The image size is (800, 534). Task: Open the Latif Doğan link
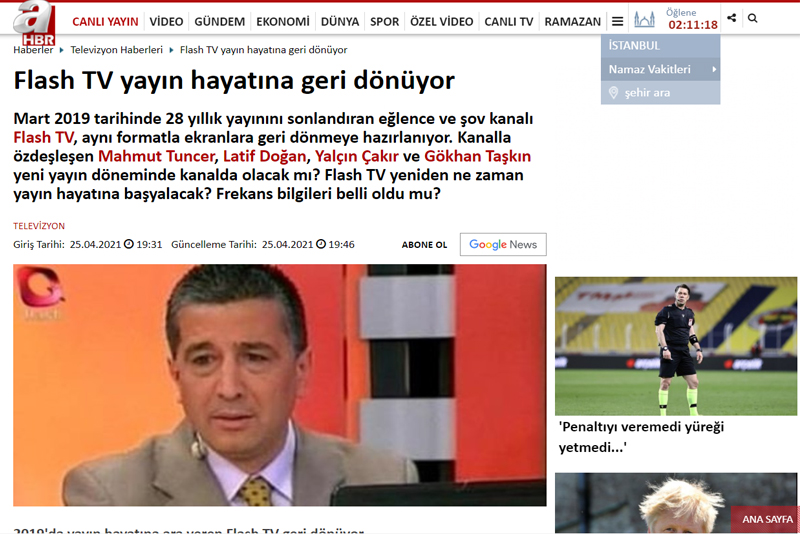point(264,157)
